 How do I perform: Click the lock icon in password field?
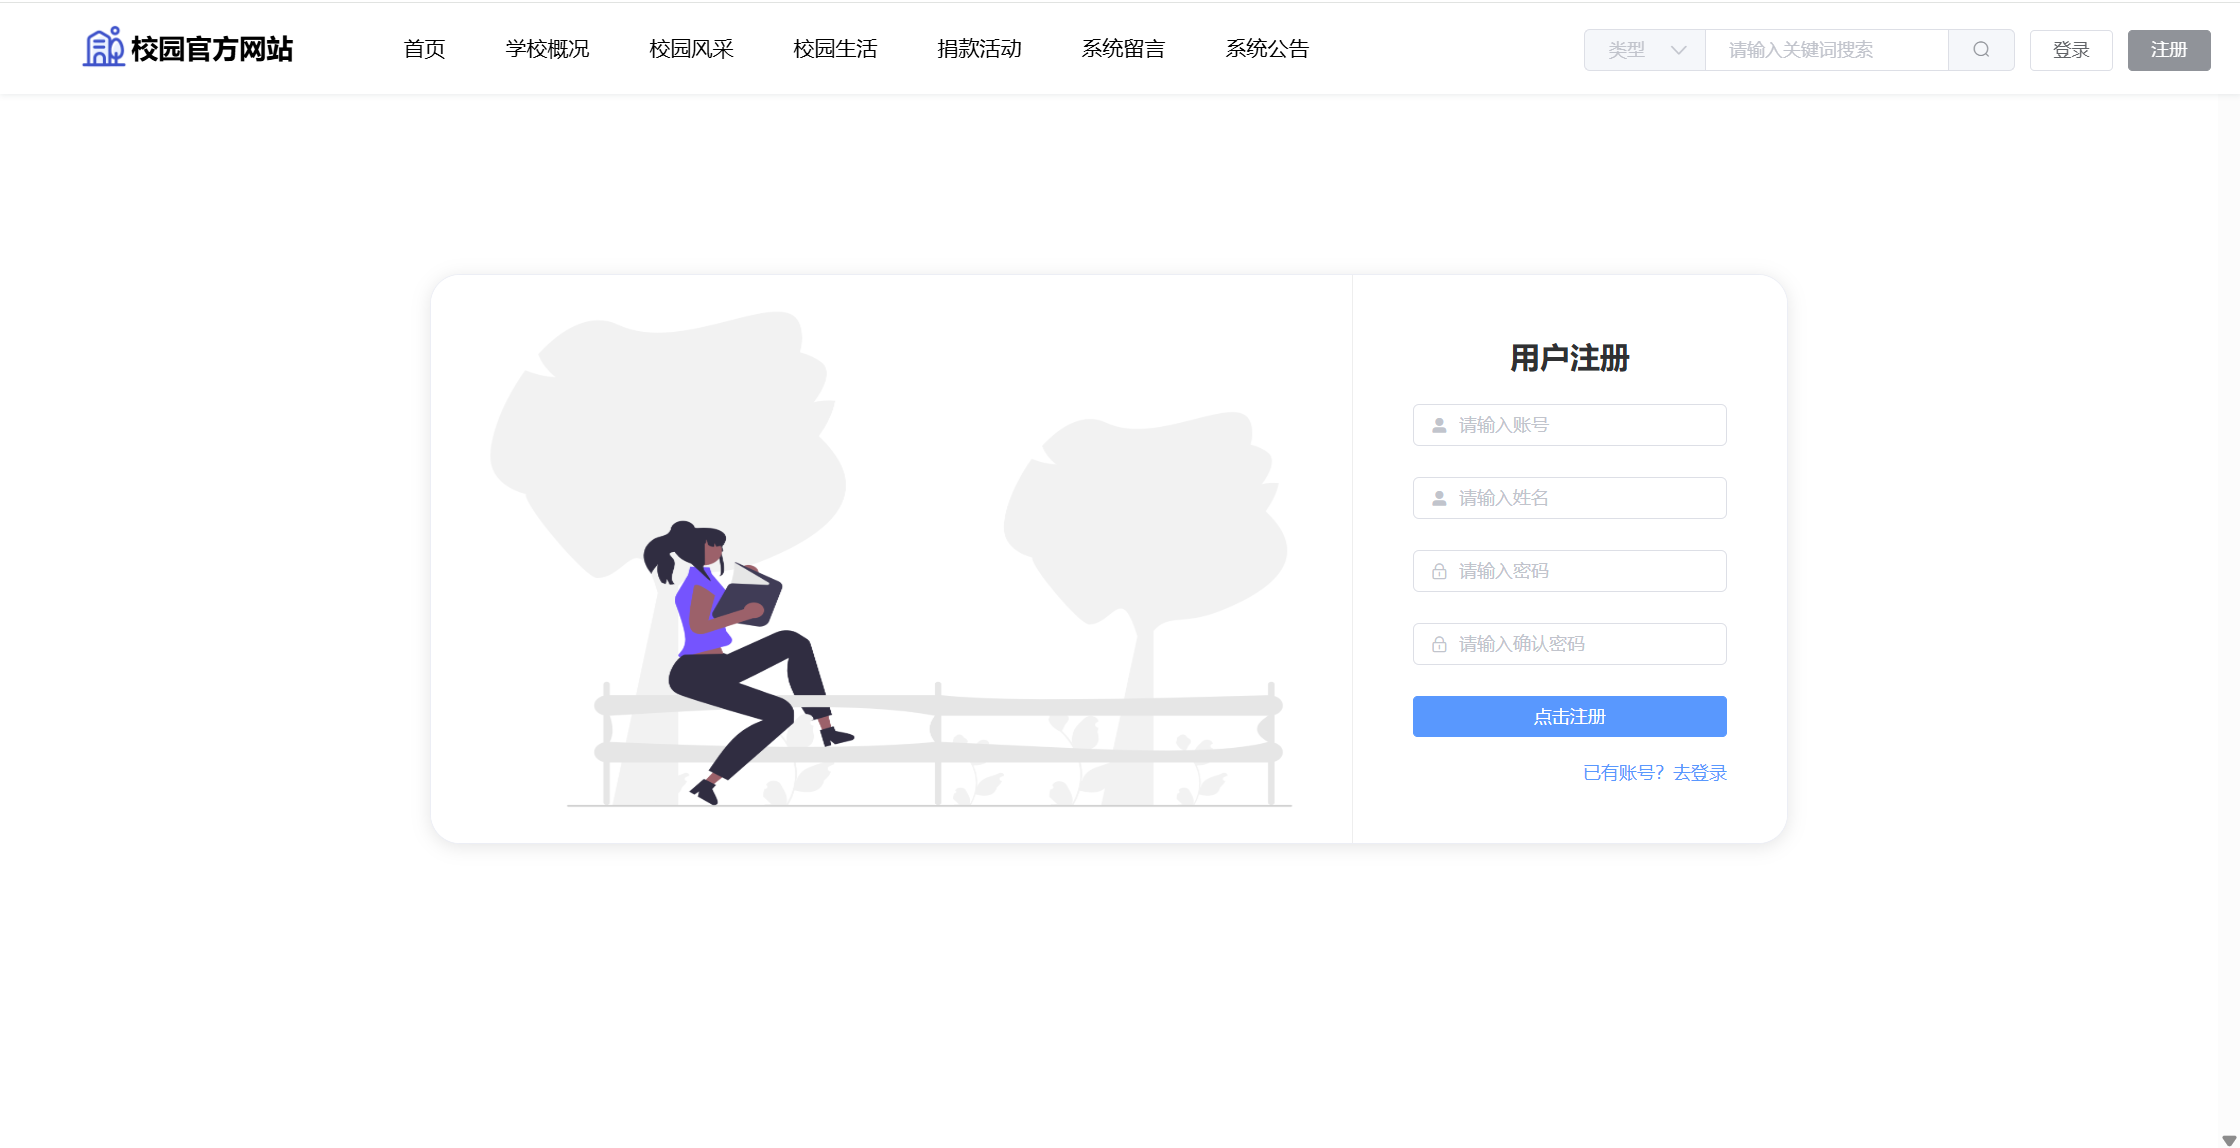(x=1439, y=571)
